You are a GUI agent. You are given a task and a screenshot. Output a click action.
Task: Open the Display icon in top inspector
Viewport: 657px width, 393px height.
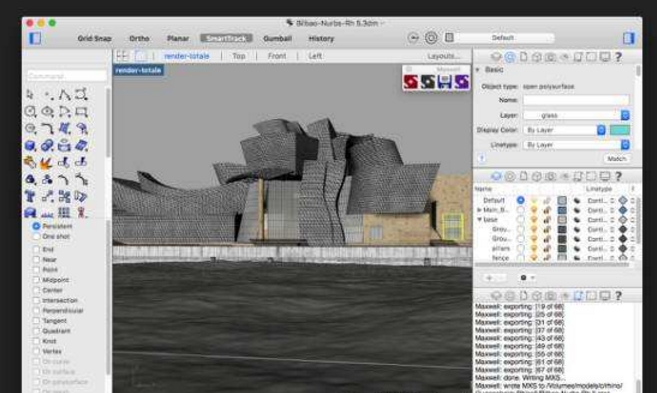605,57
